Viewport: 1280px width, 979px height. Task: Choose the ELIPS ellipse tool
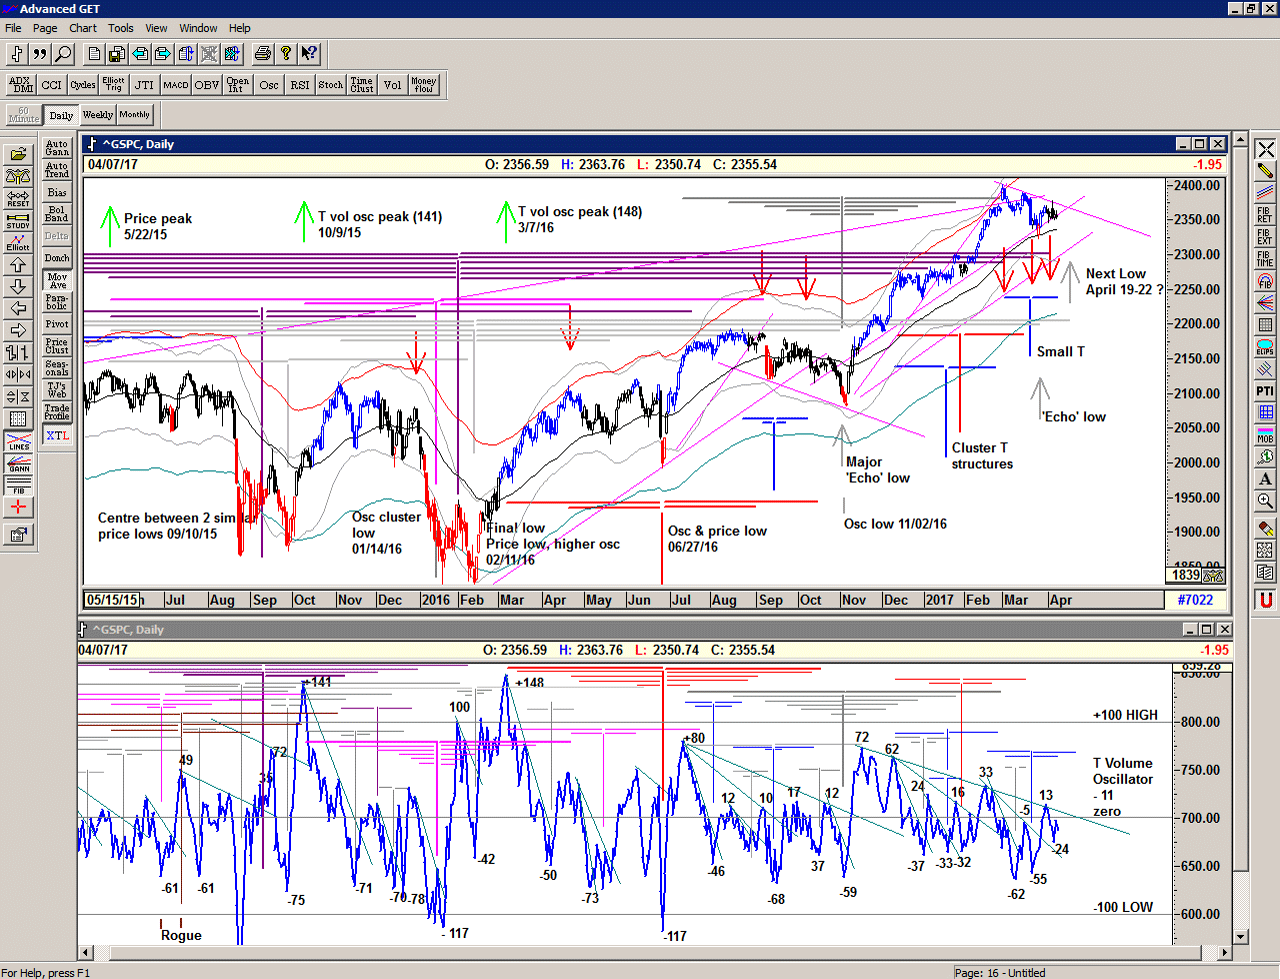pyautogui.click(x=1265, y=347)
